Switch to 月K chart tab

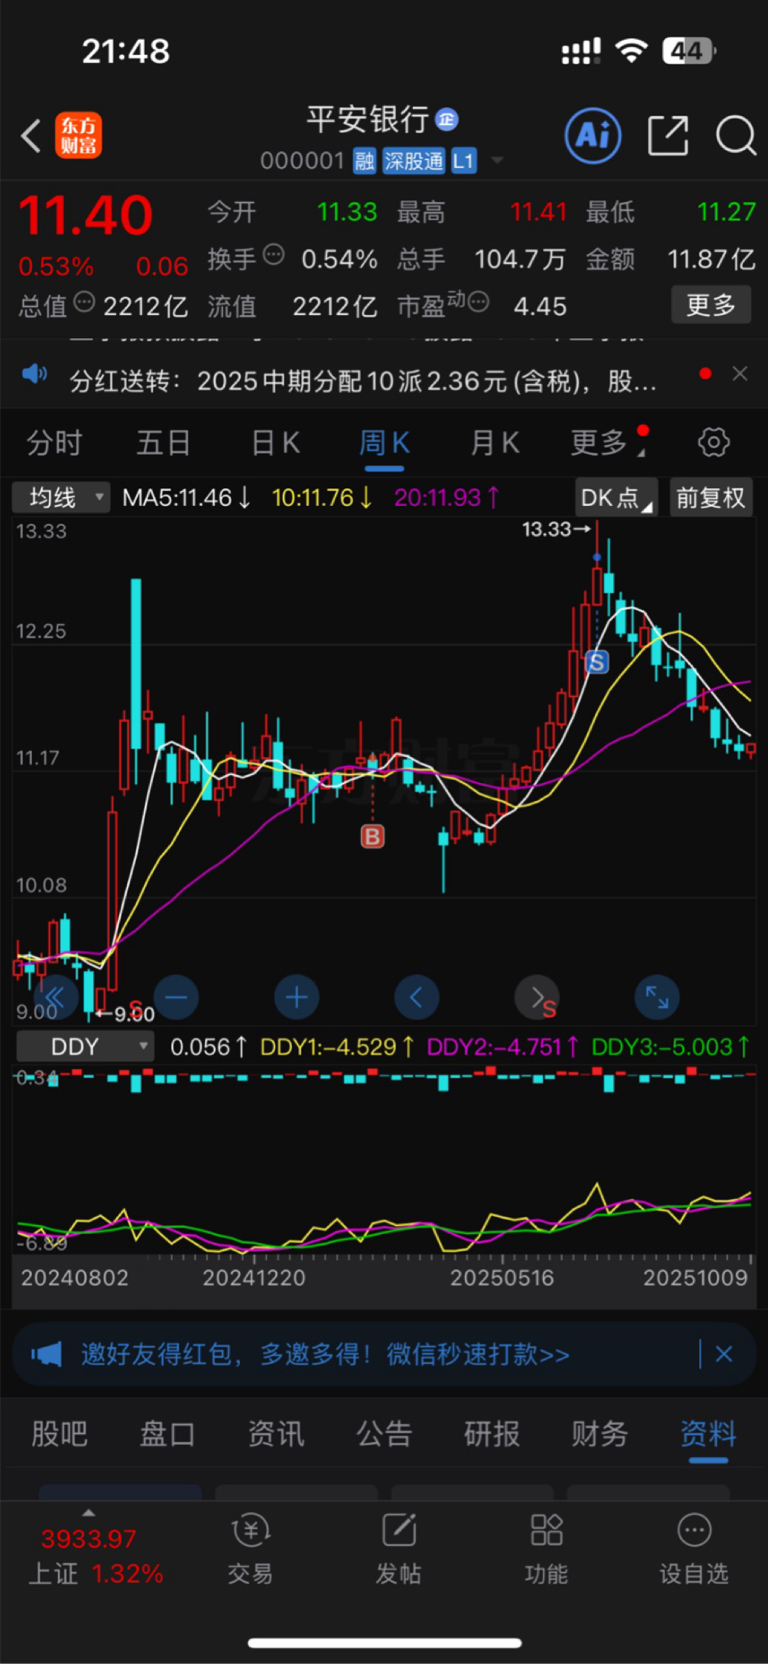[495, 443]
